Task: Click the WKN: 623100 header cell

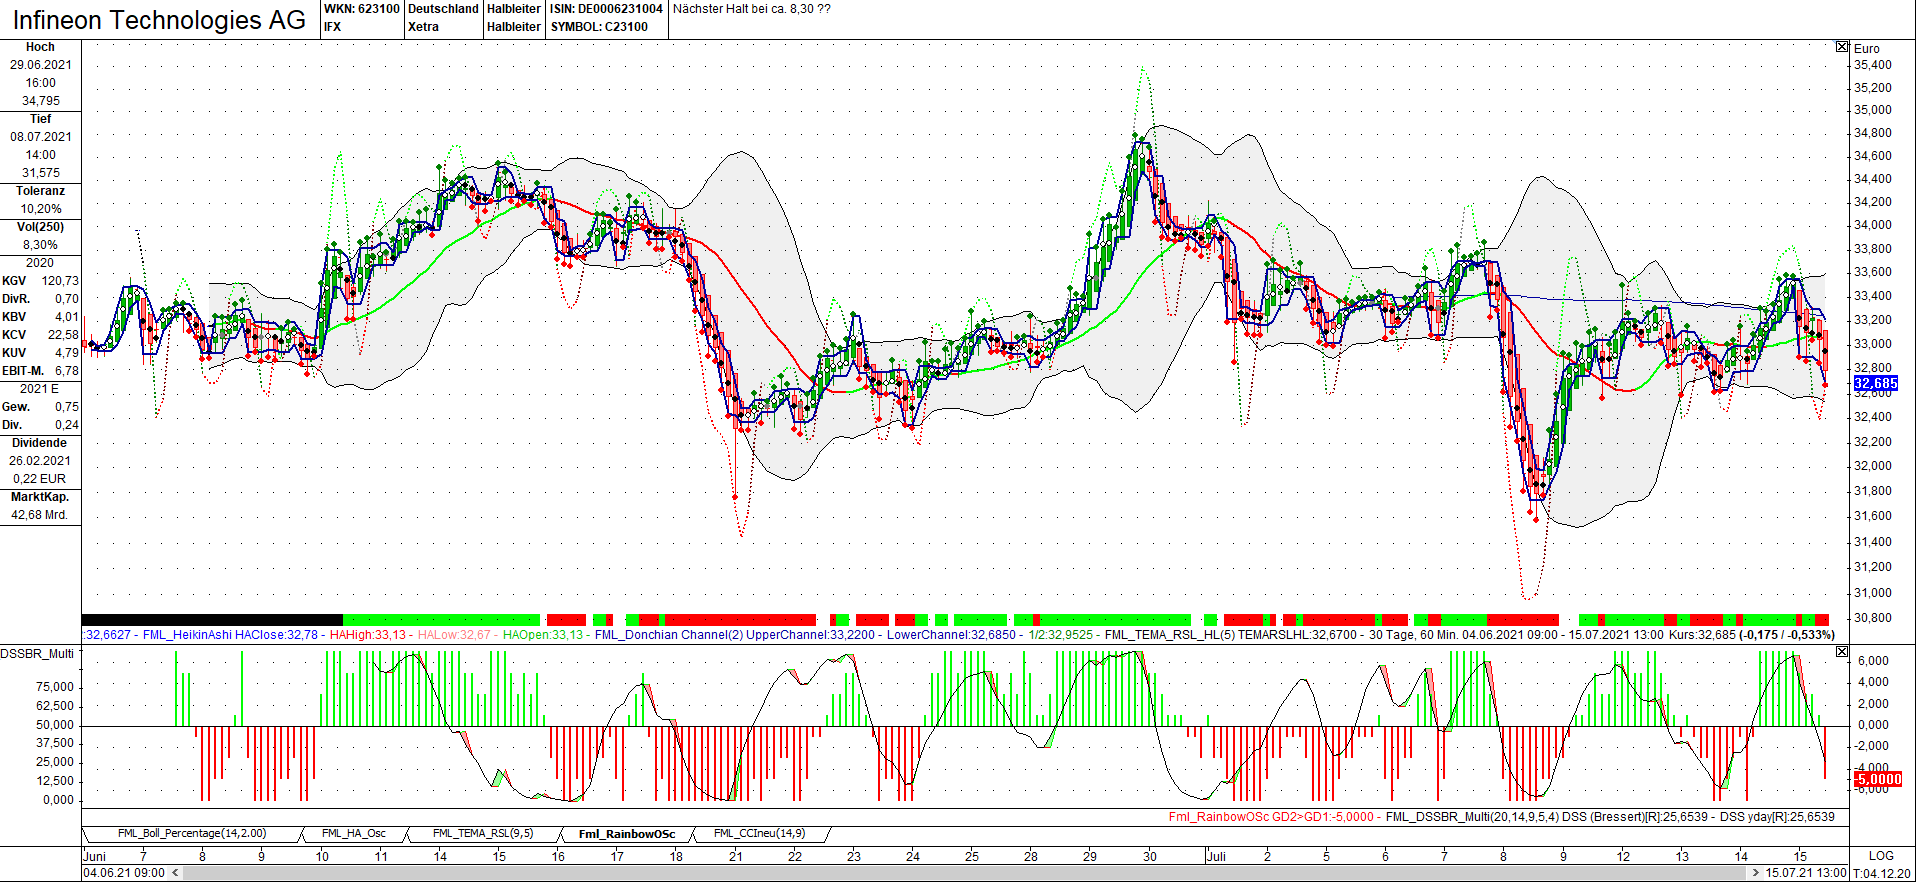Action: tap(361, 9)
